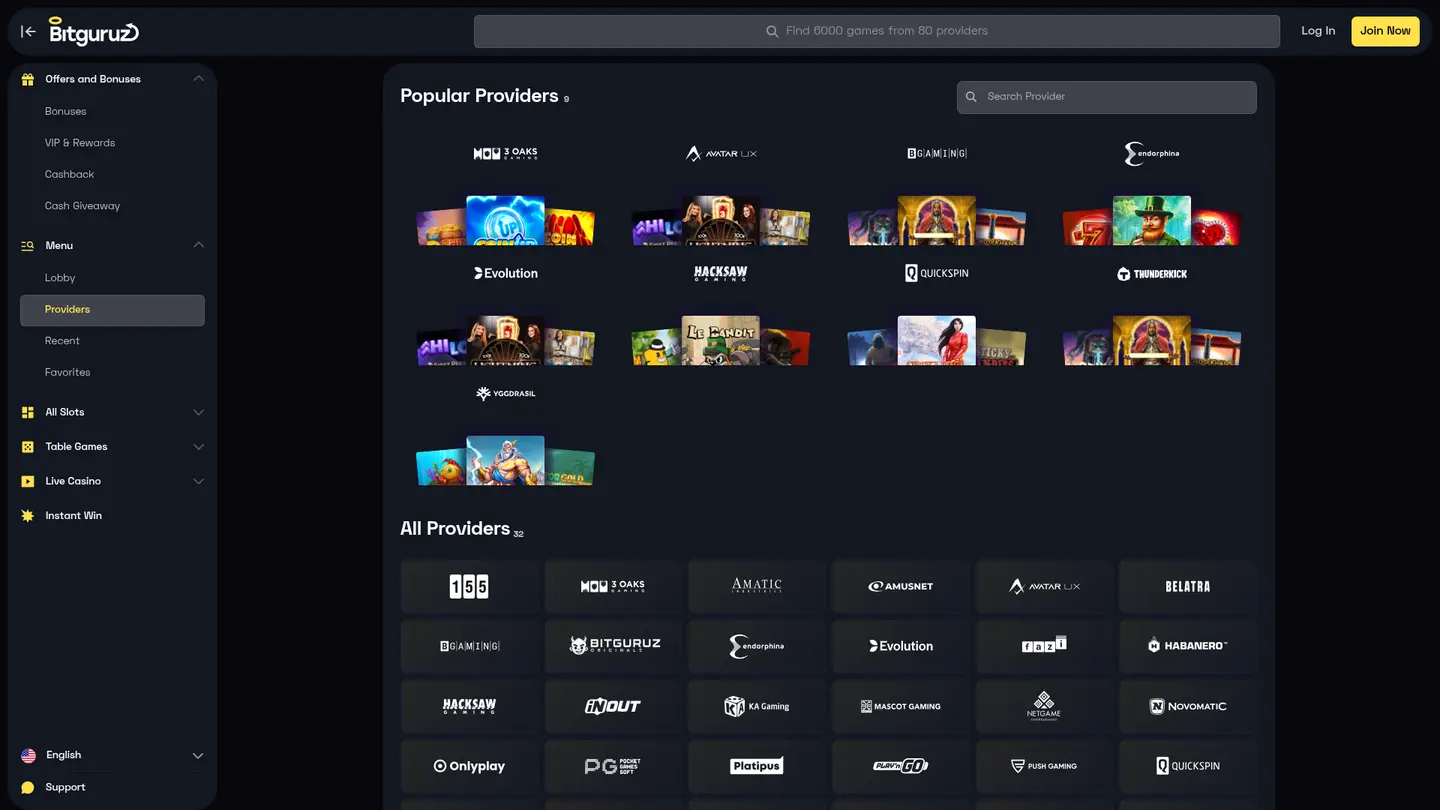Open the Hacksaw Gaming tile under All Providers
The height and width of the screenshot is (810, 1440).
coord(469,706)
